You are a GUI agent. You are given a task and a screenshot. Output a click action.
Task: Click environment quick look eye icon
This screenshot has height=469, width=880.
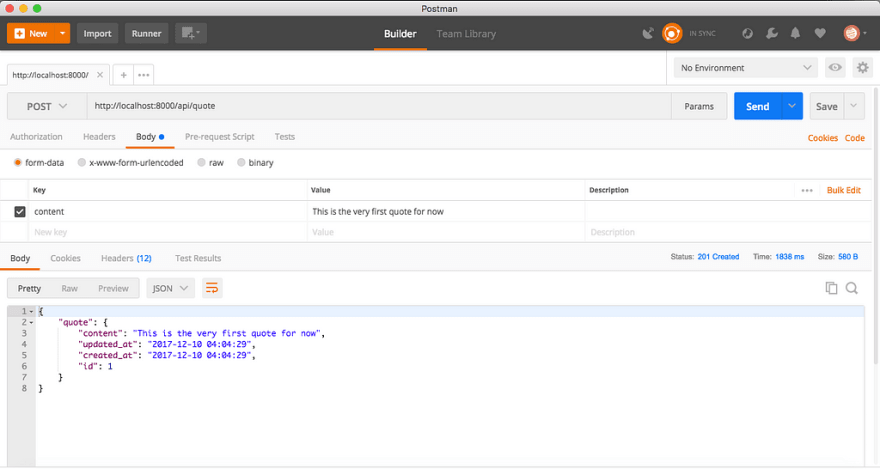pyautogui.click(x=835, y=68)
